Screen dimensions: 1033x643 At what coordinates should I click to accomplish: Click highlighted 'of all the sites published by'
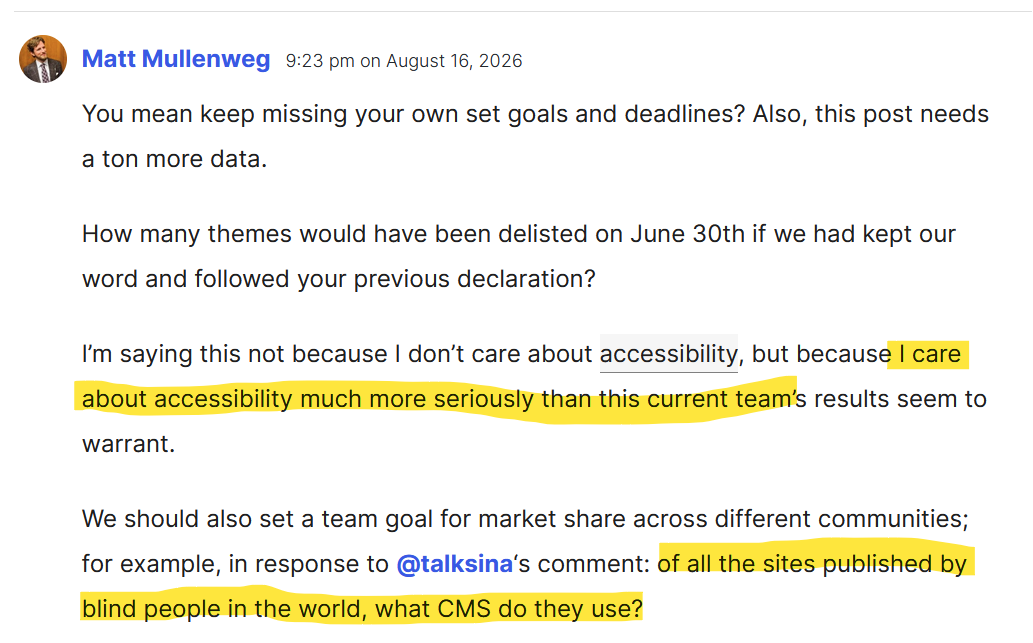coord(812,564)
